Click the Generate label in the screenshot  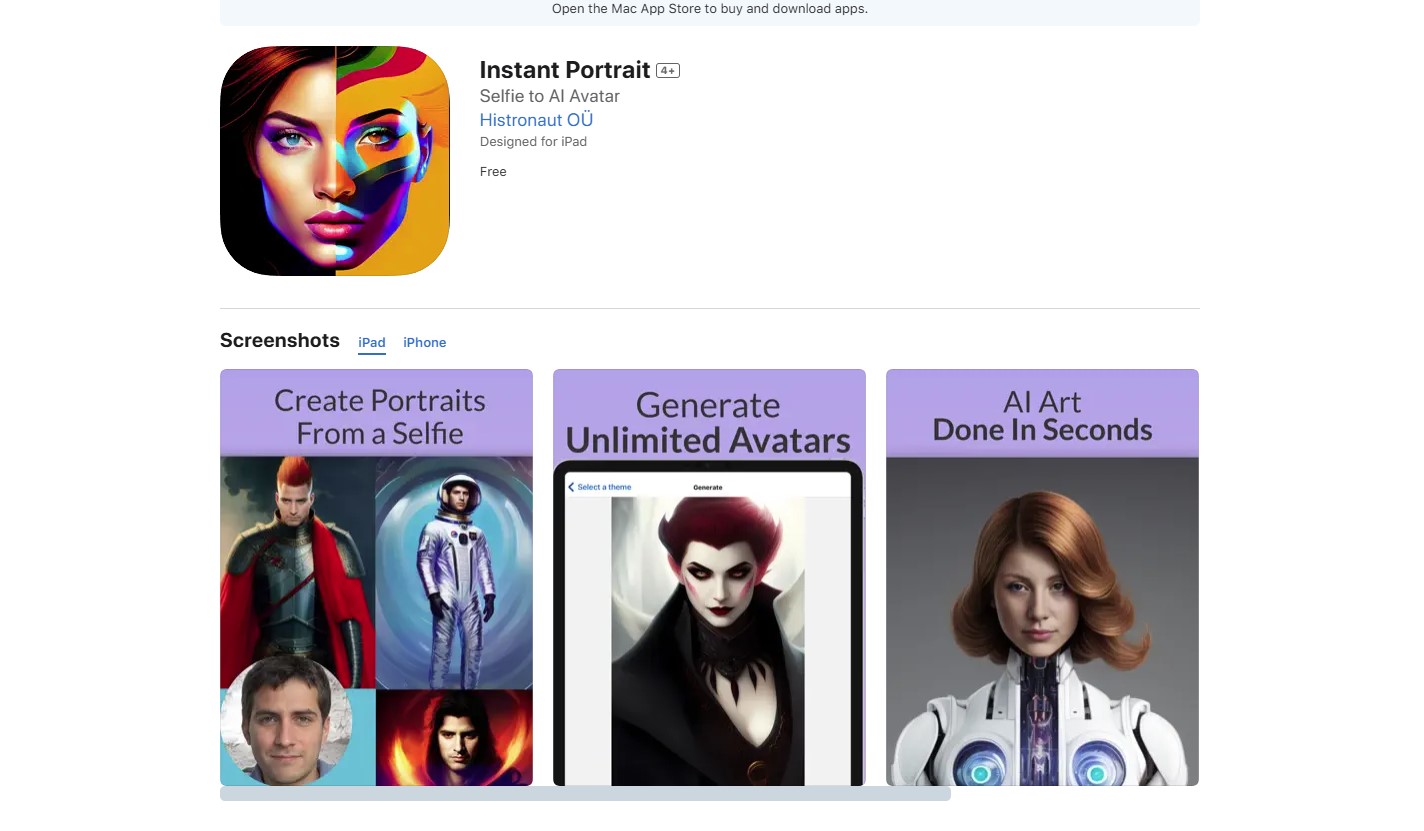point(707,487)
